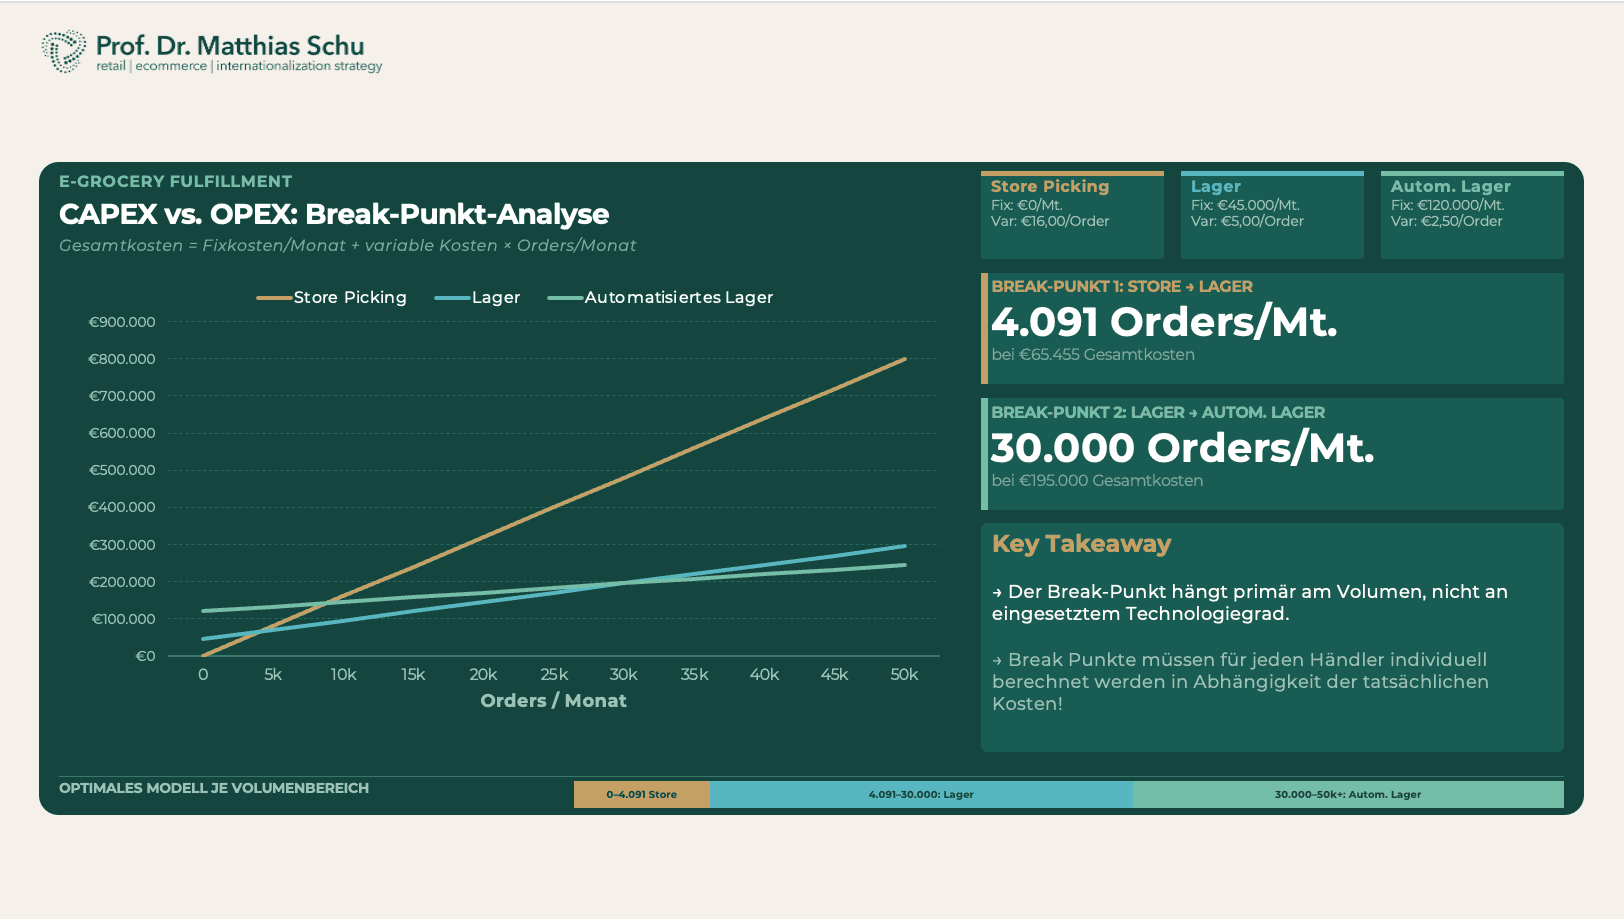Click 'CAPEX vs. OPEX: Break-Punkt-Analyse' title
This screenshot has height=919, width=1624.
click(x=334, y=214)
